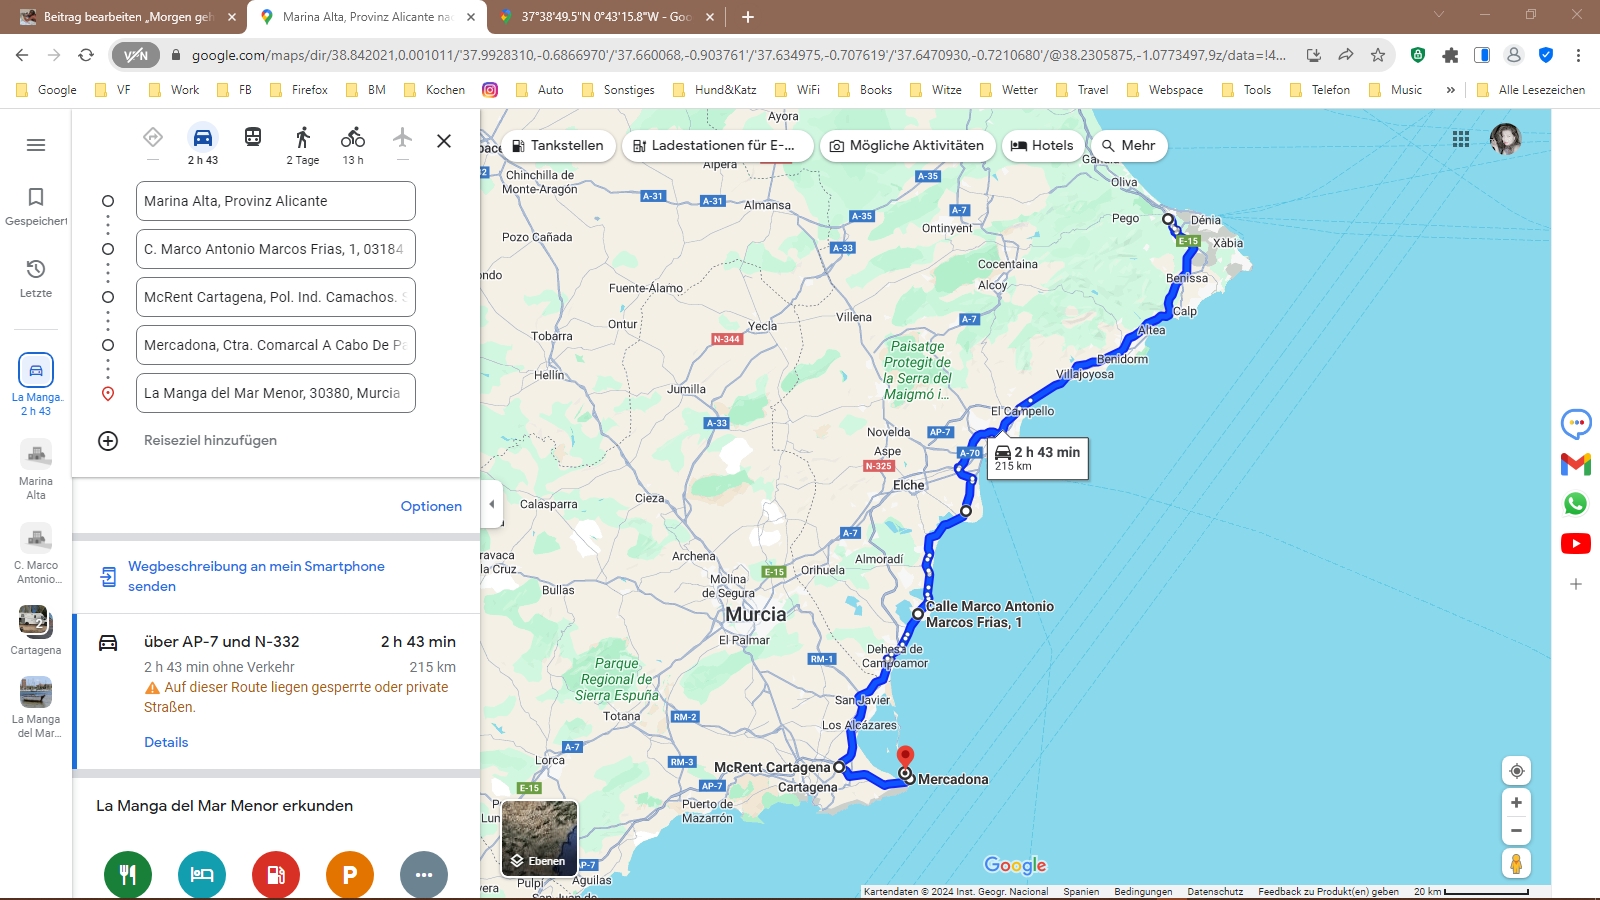Open La Manga 2 h 43 sidebar item

36,385
